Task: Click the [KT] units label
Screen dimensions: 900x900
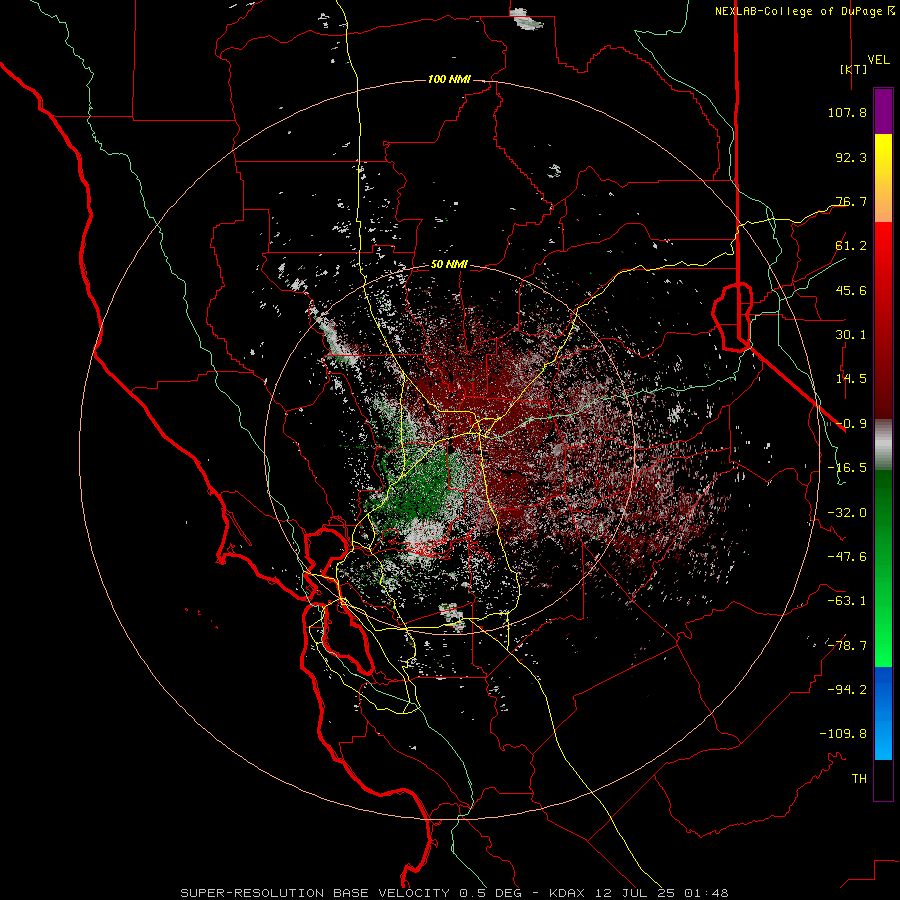Action: coord(854,69)
